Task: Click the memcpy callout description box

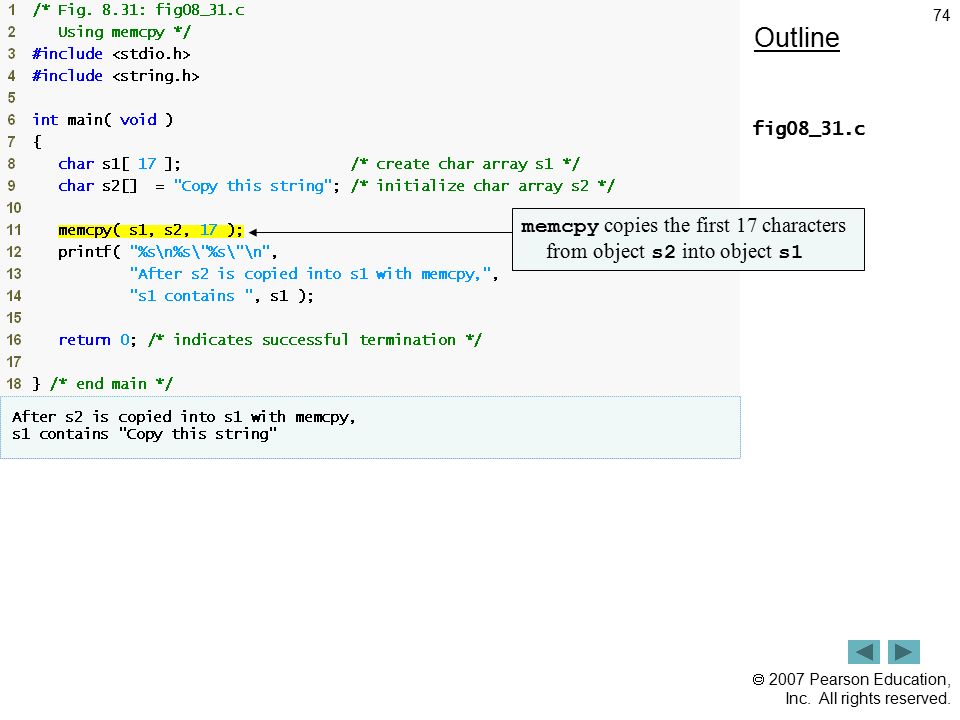Action: tap(688, 239)
